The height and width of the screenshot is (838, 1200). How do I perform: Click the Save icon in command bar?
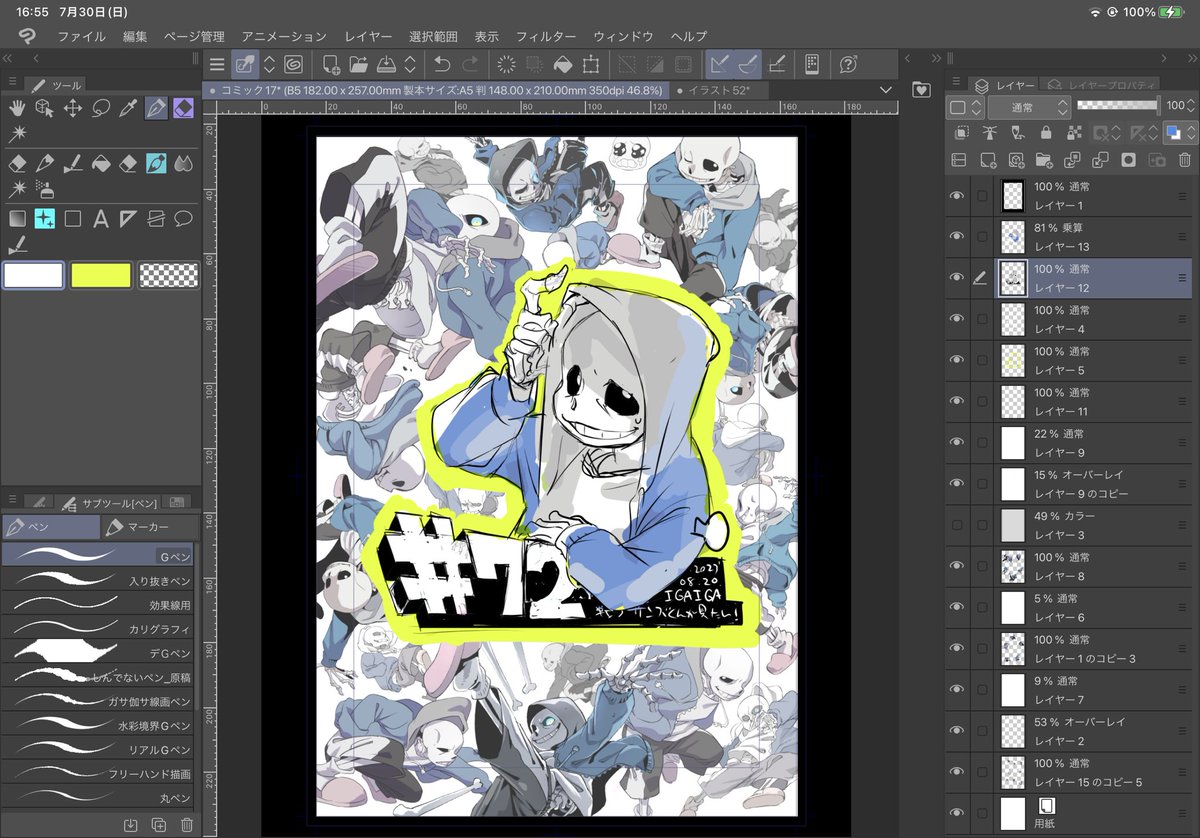(387, 65)
